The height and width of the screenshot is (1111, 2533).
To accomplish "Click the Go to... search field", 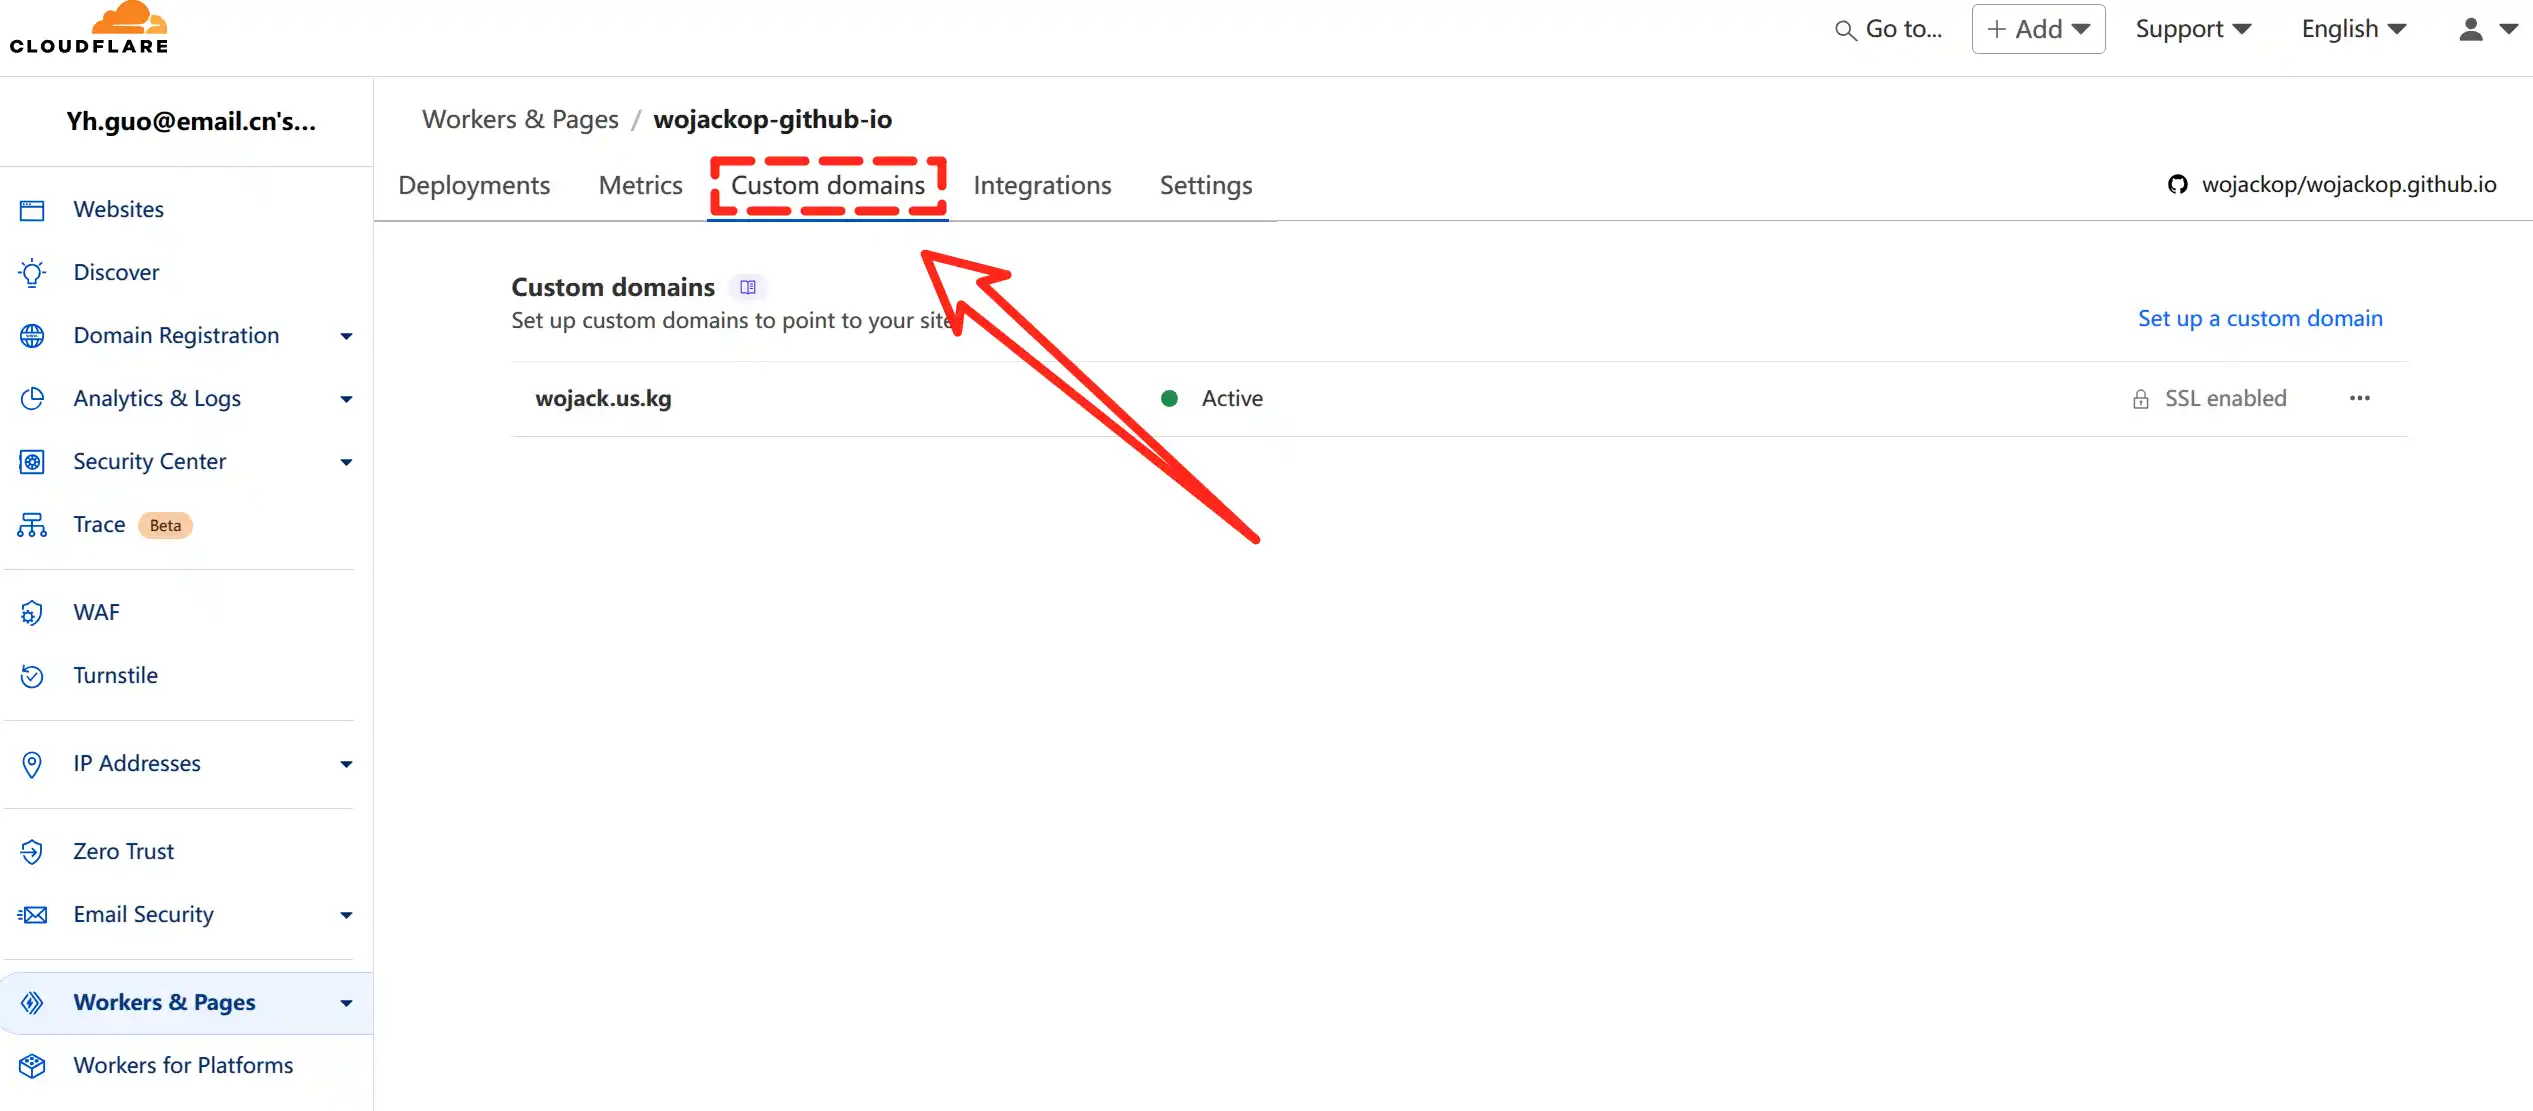I will coord(1890,29).
